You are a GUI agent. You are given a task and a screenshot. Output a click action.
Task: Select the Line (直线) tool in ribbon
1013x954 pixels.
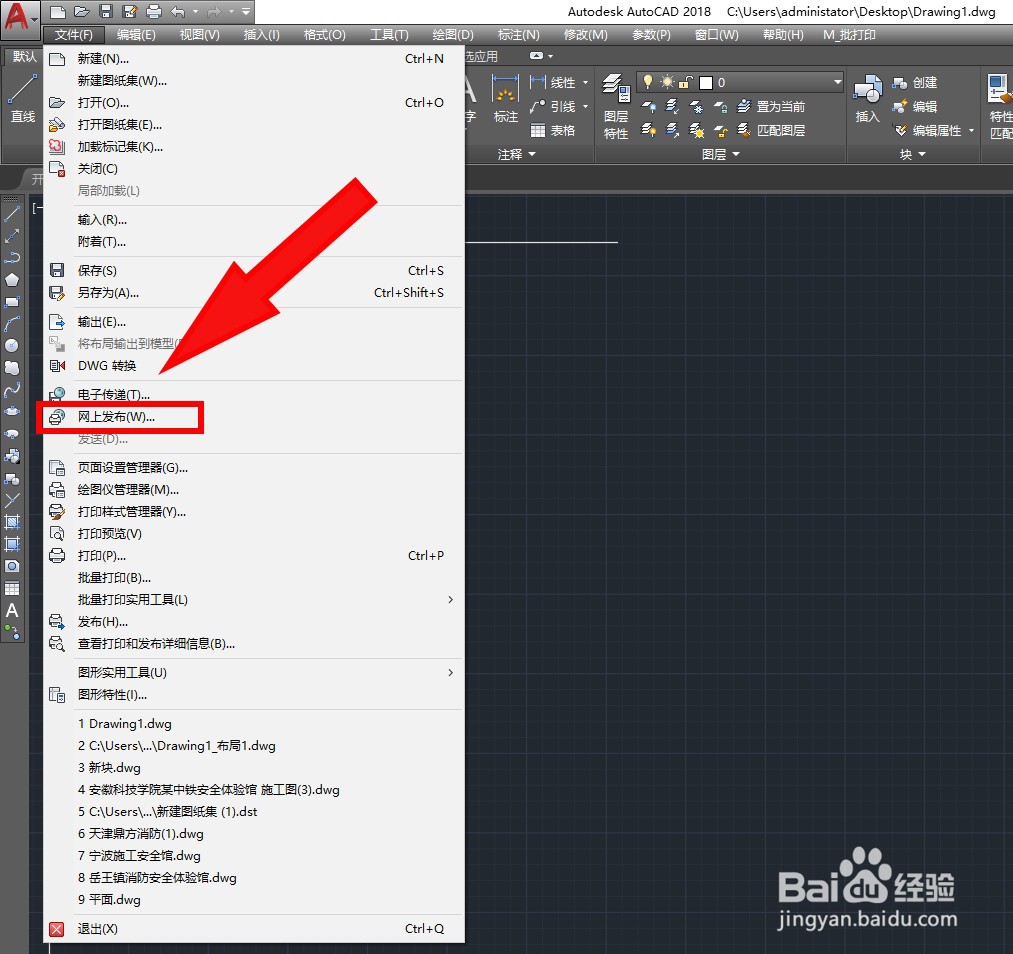pyautogui.click(x=23, y=98)
